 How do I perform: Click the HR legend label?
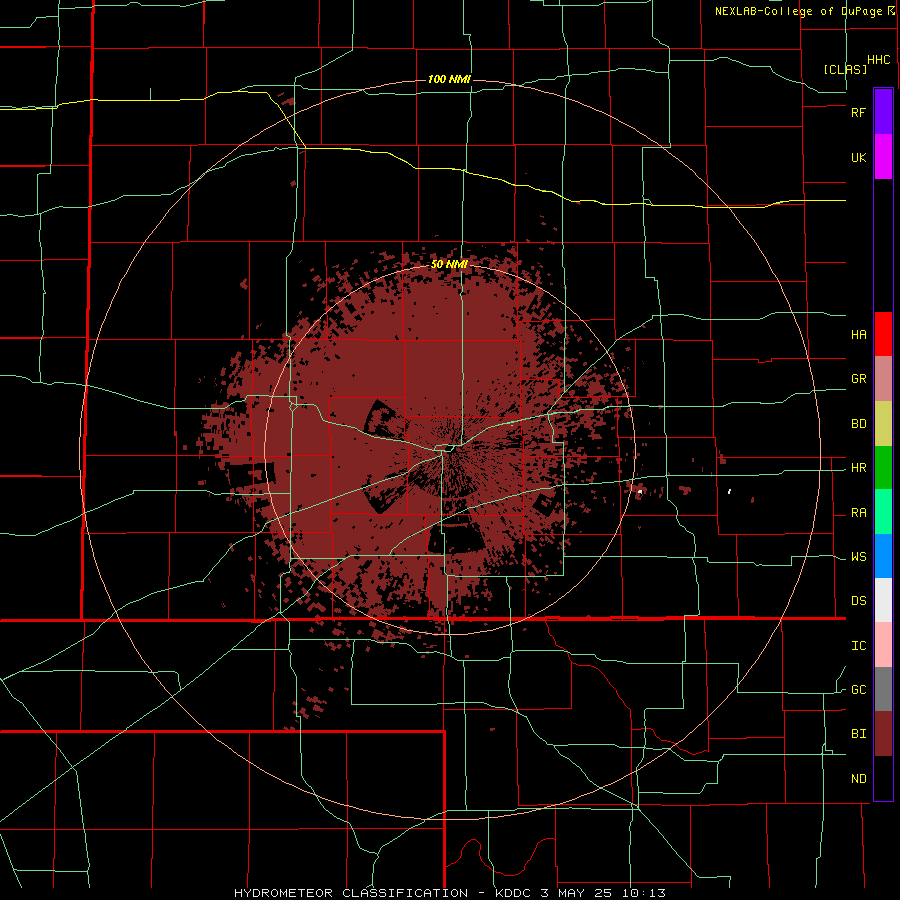coord(859,468)
